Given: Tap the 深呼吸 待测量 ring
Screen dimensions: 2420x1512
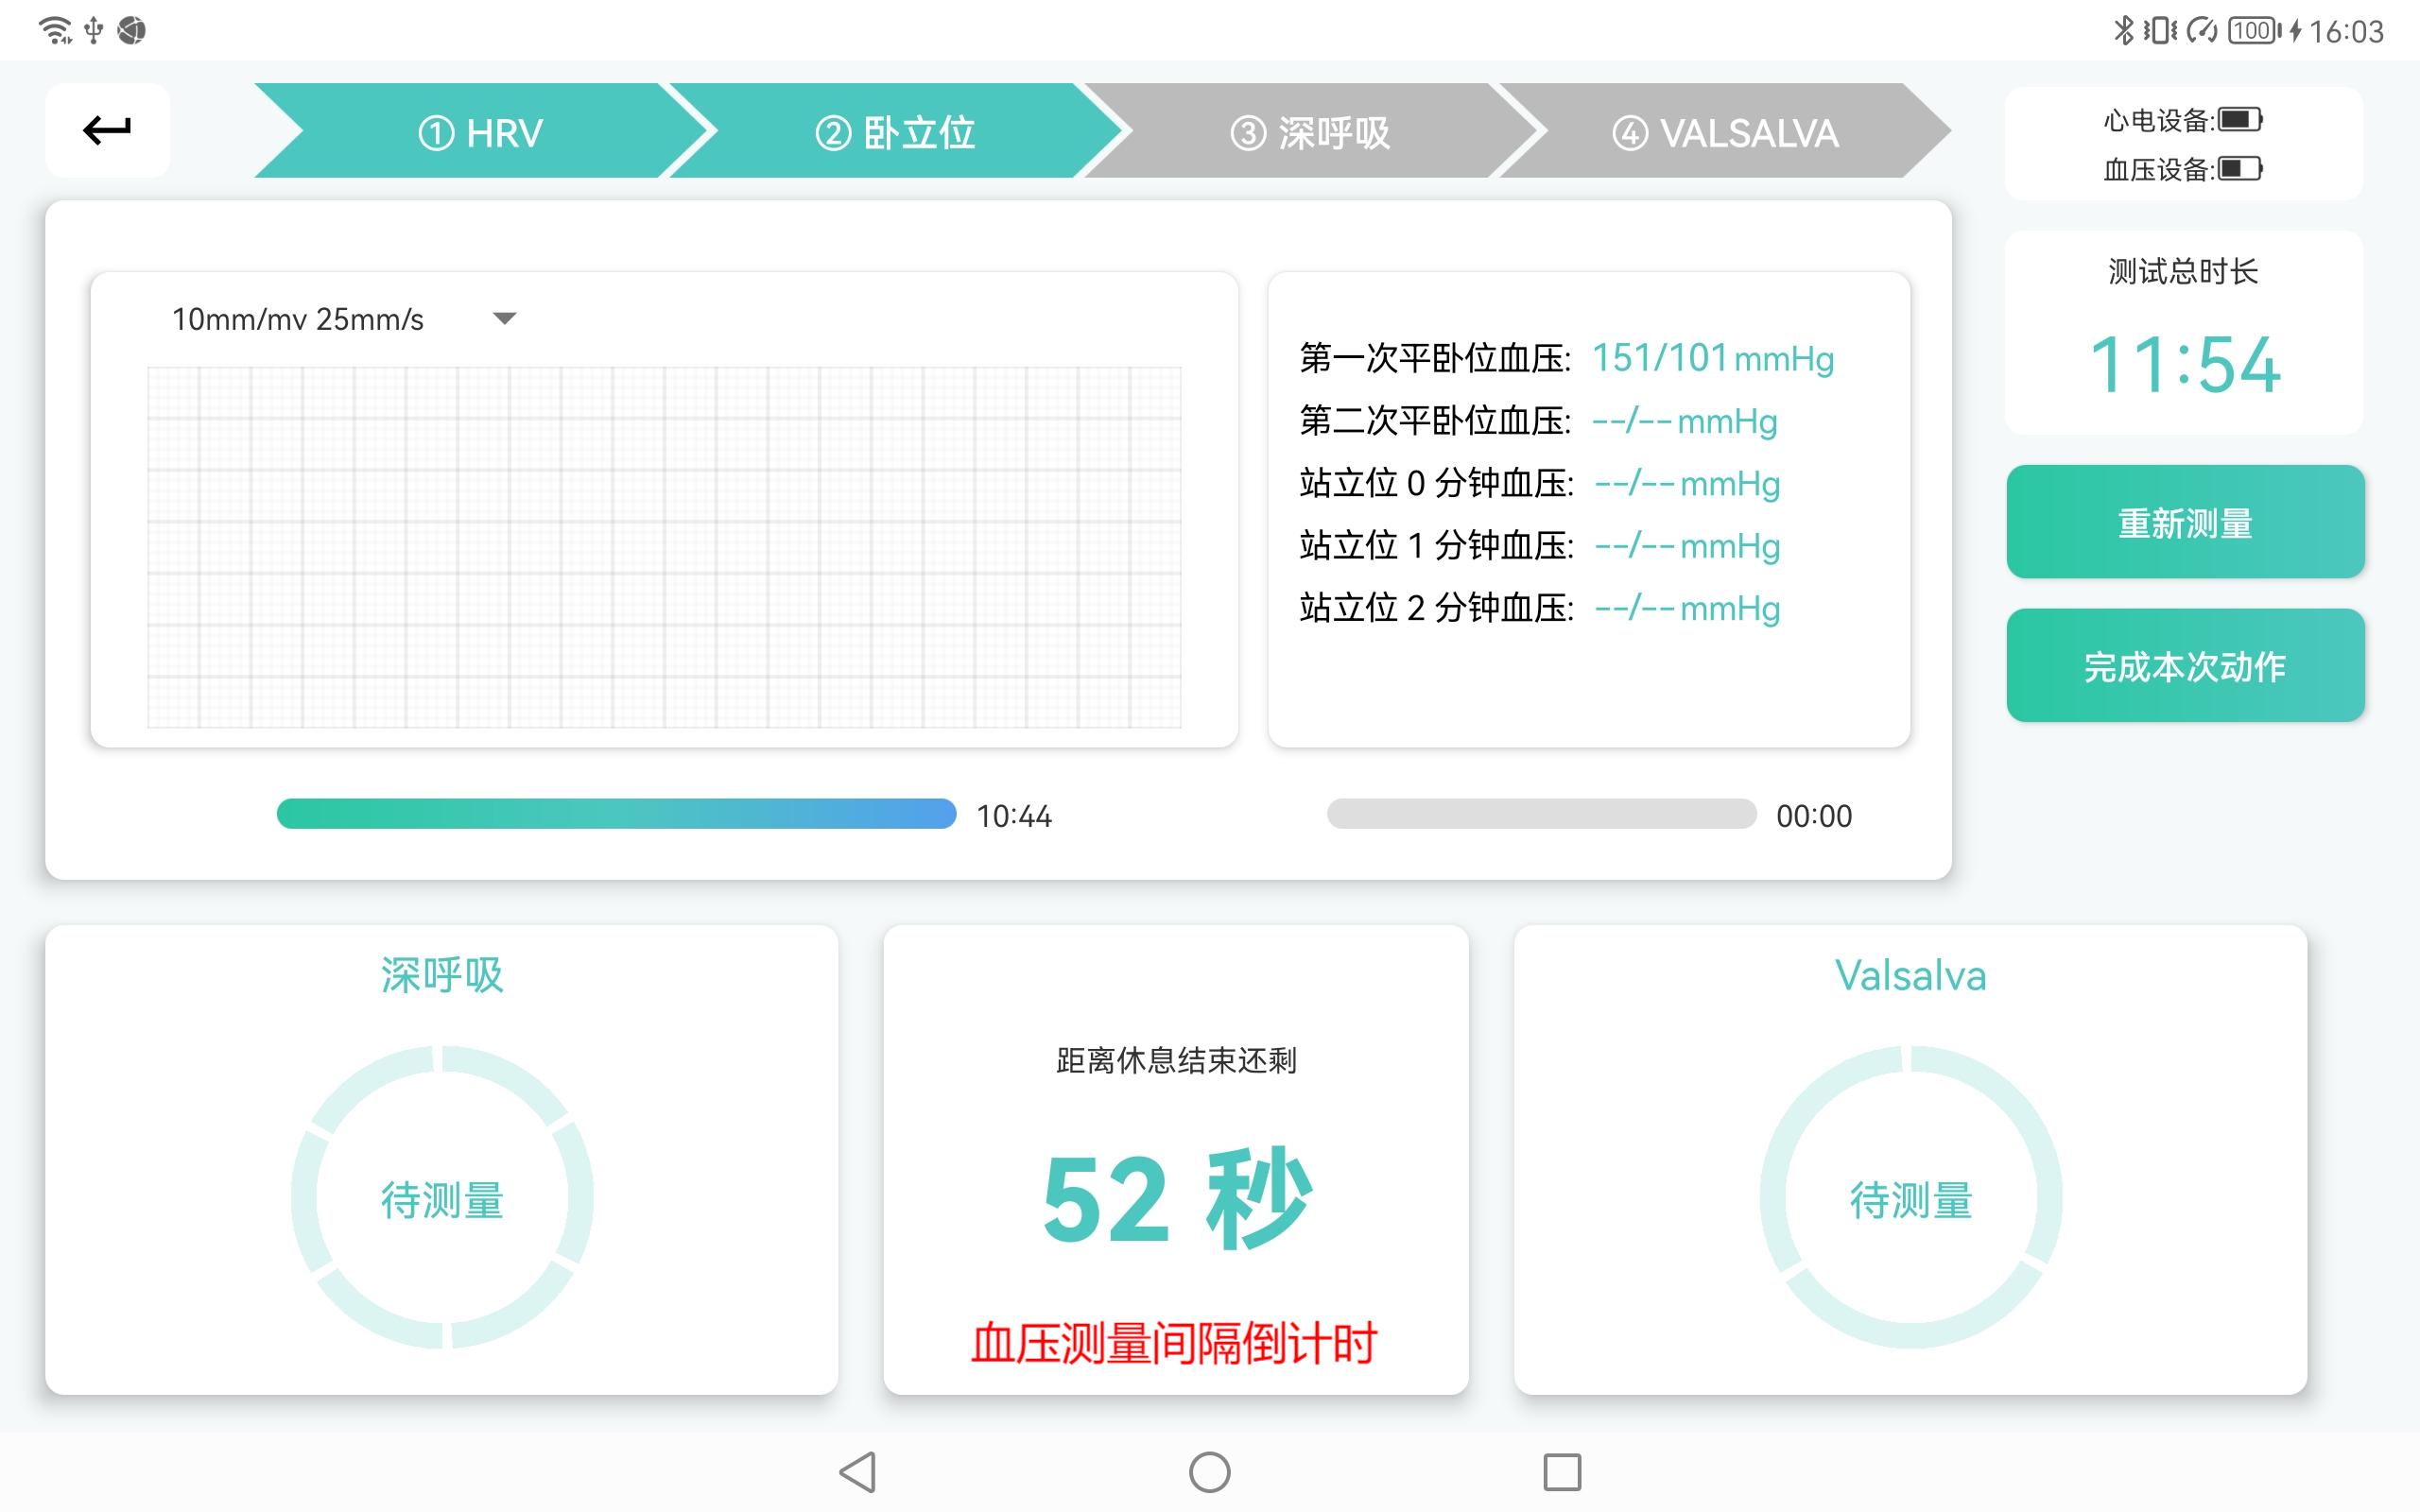Looking at the screenshot, I should pyautogui.click(x=442, y=1197).
